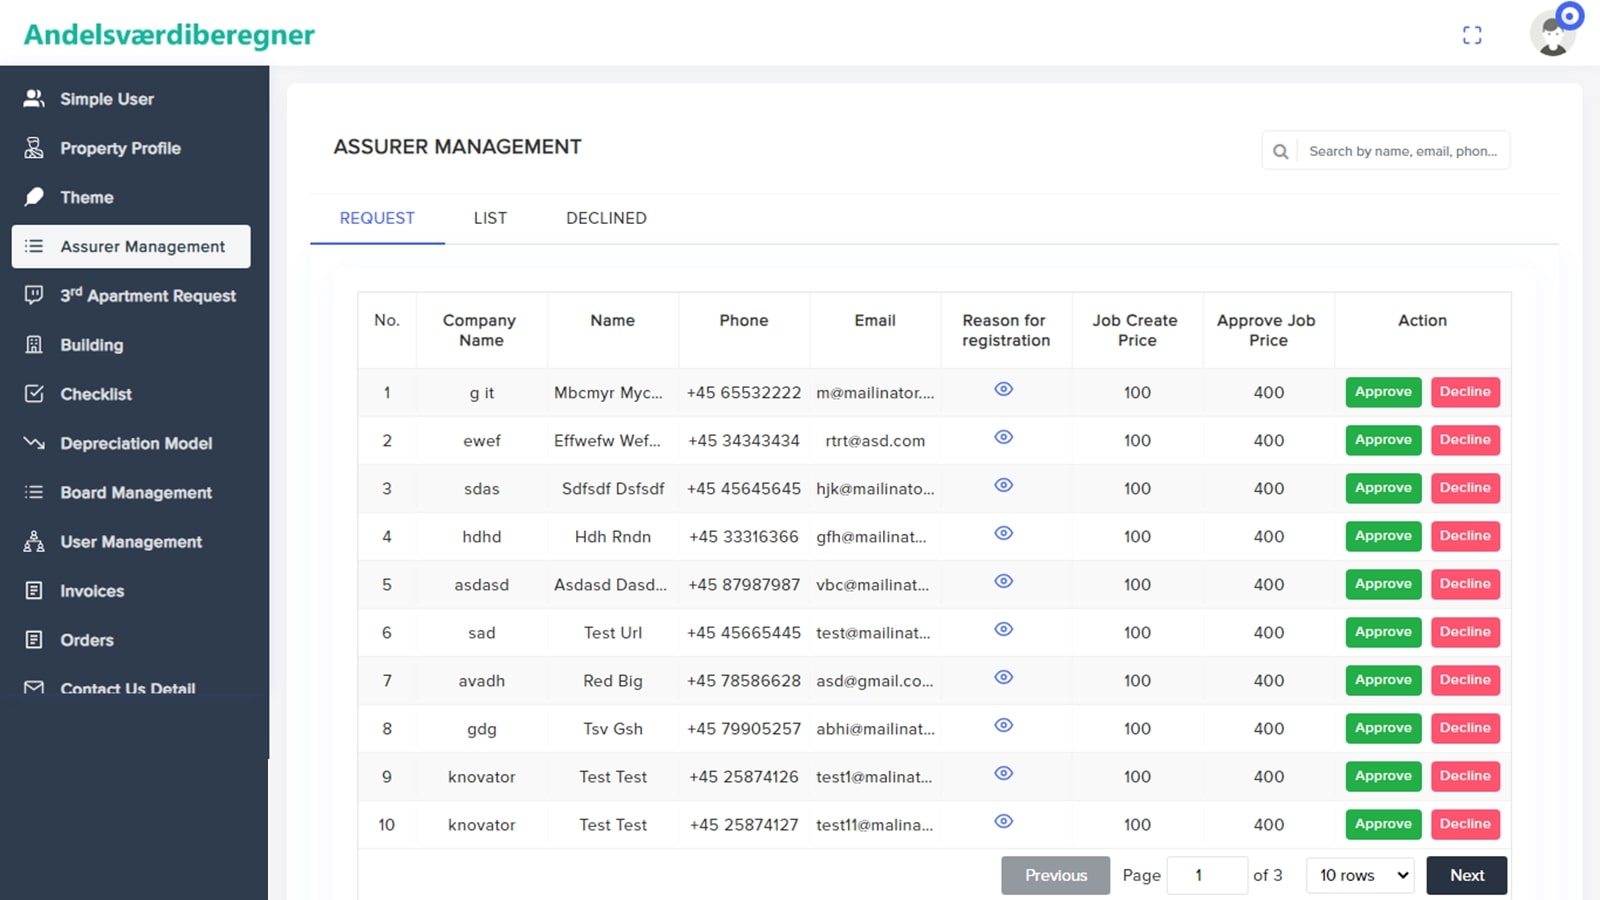Viewport: 1600px width, 900px height.
Task: Go to Property Profile in sidebar
Action: pyautogui.click(x=120, y=148)
